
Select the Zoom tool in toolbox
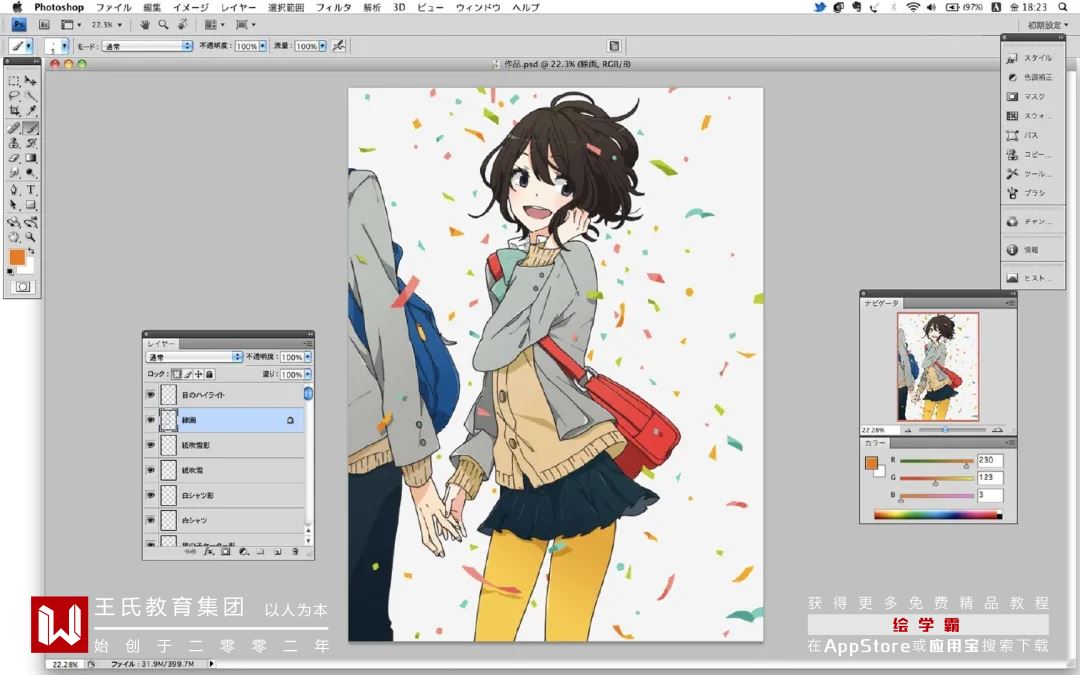click(x=30, y=237)
